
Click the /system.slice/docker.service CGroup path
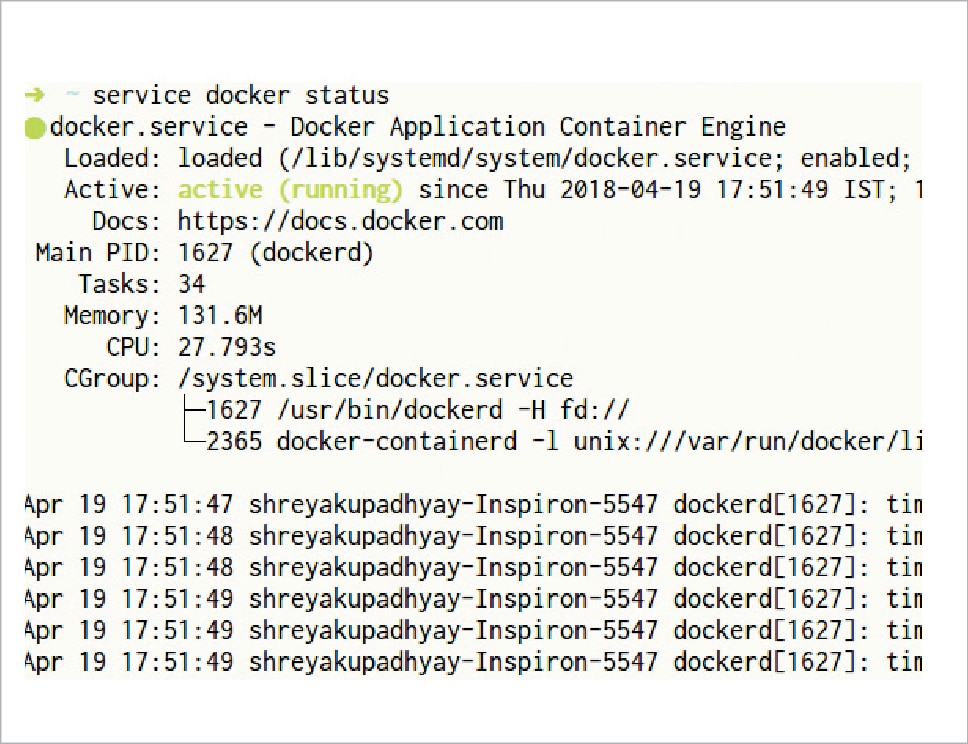(375, 379)
